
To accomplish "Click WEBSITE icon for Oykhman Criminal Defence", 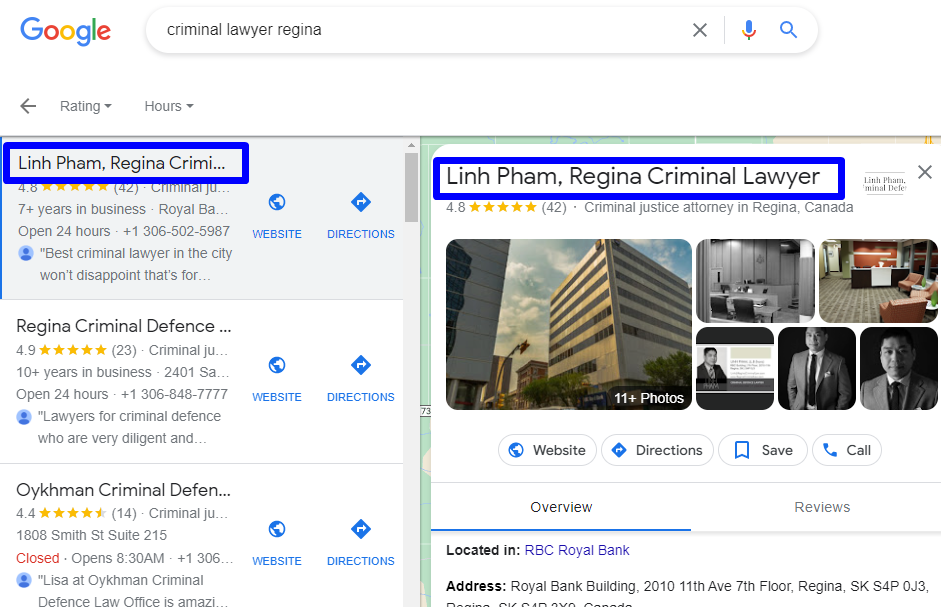I will [x=276, y=529].
